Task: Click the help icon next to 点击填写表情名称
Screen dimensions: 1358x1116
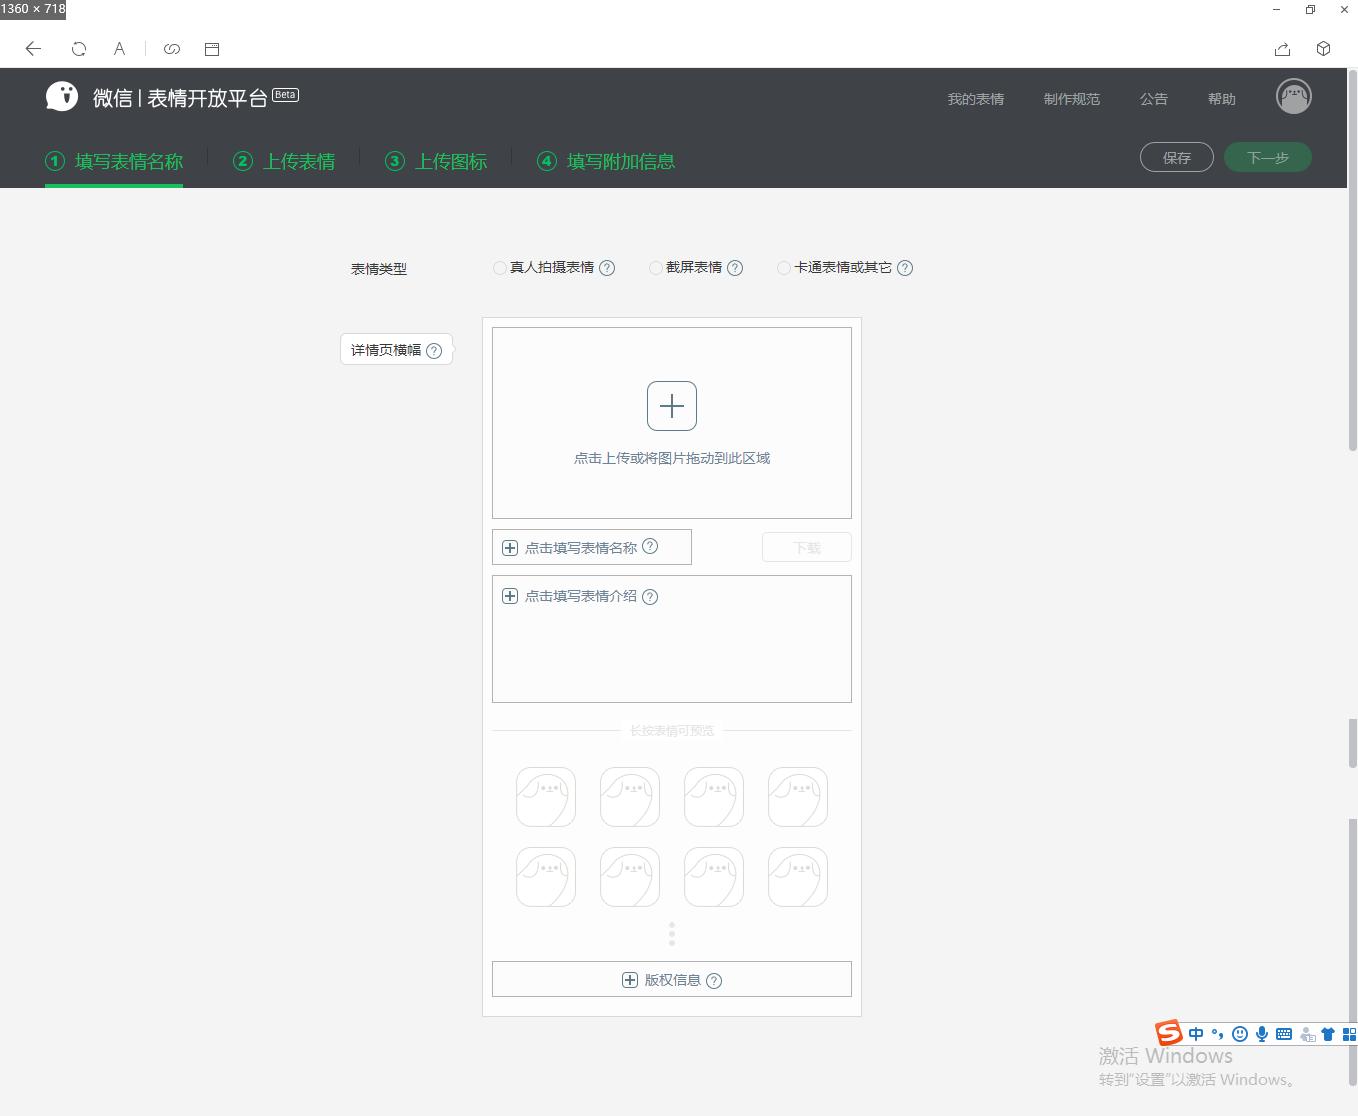Action: click(x=650, y=547)
